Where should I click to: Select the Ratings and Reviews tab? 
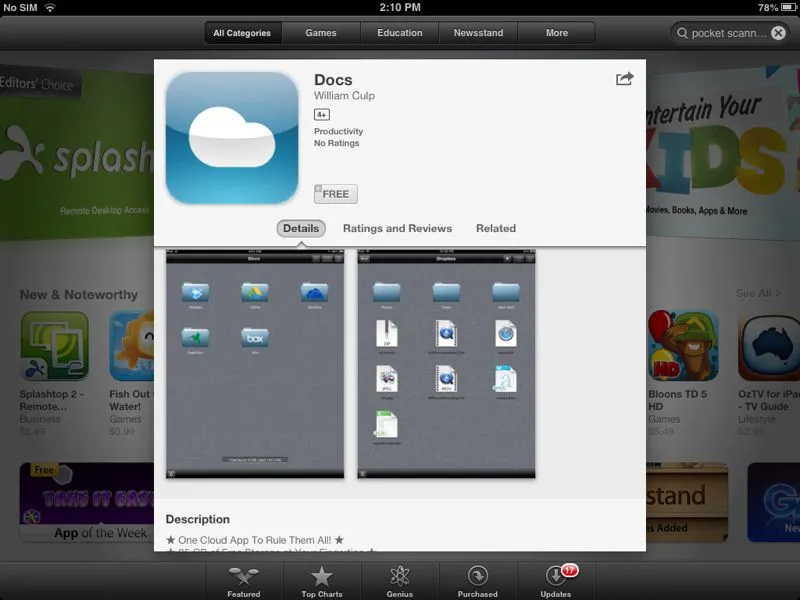point(397,228)
